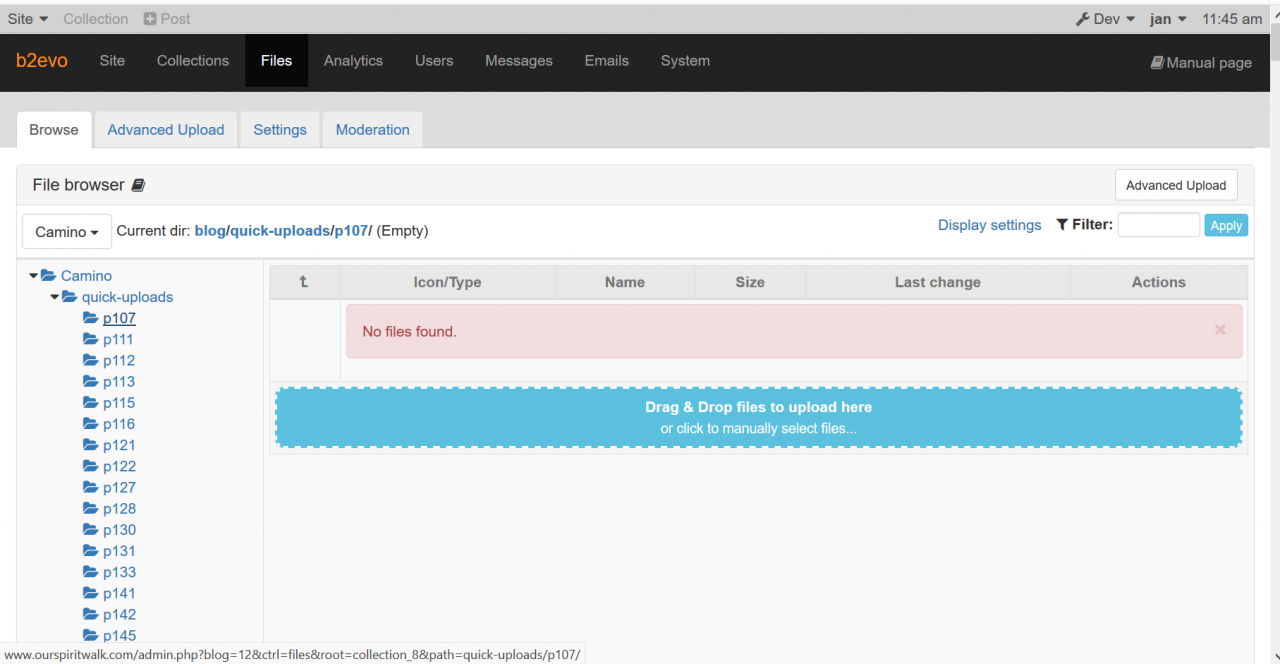Click the plus icon beside Post

point(150,19)
